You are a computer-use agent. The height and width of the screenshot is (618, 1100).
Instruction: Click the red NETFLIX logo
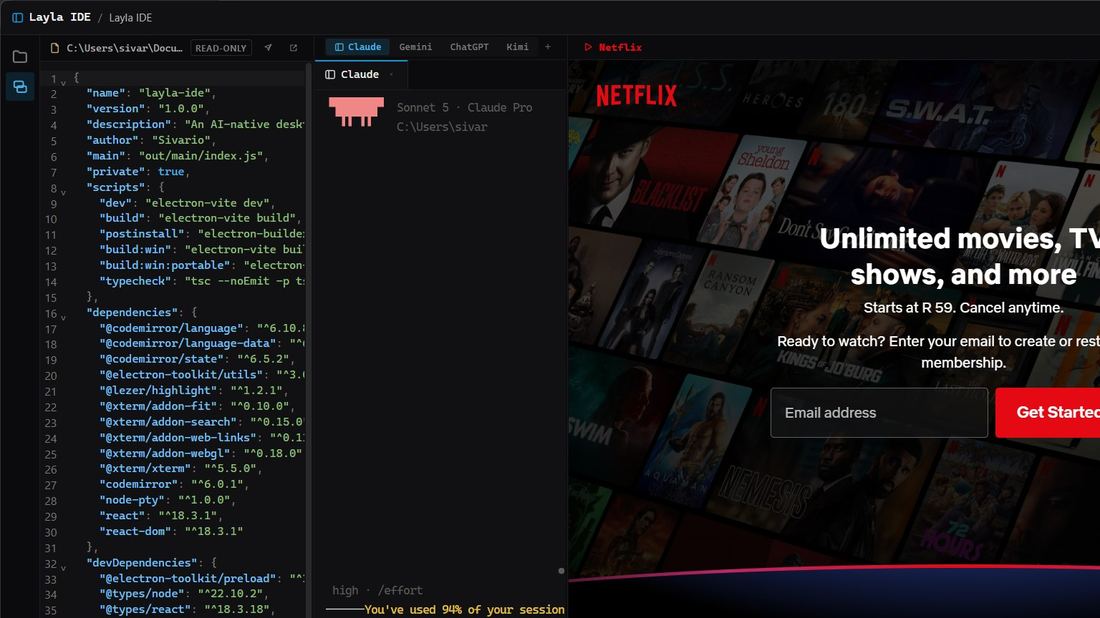(x=636, y=95)
